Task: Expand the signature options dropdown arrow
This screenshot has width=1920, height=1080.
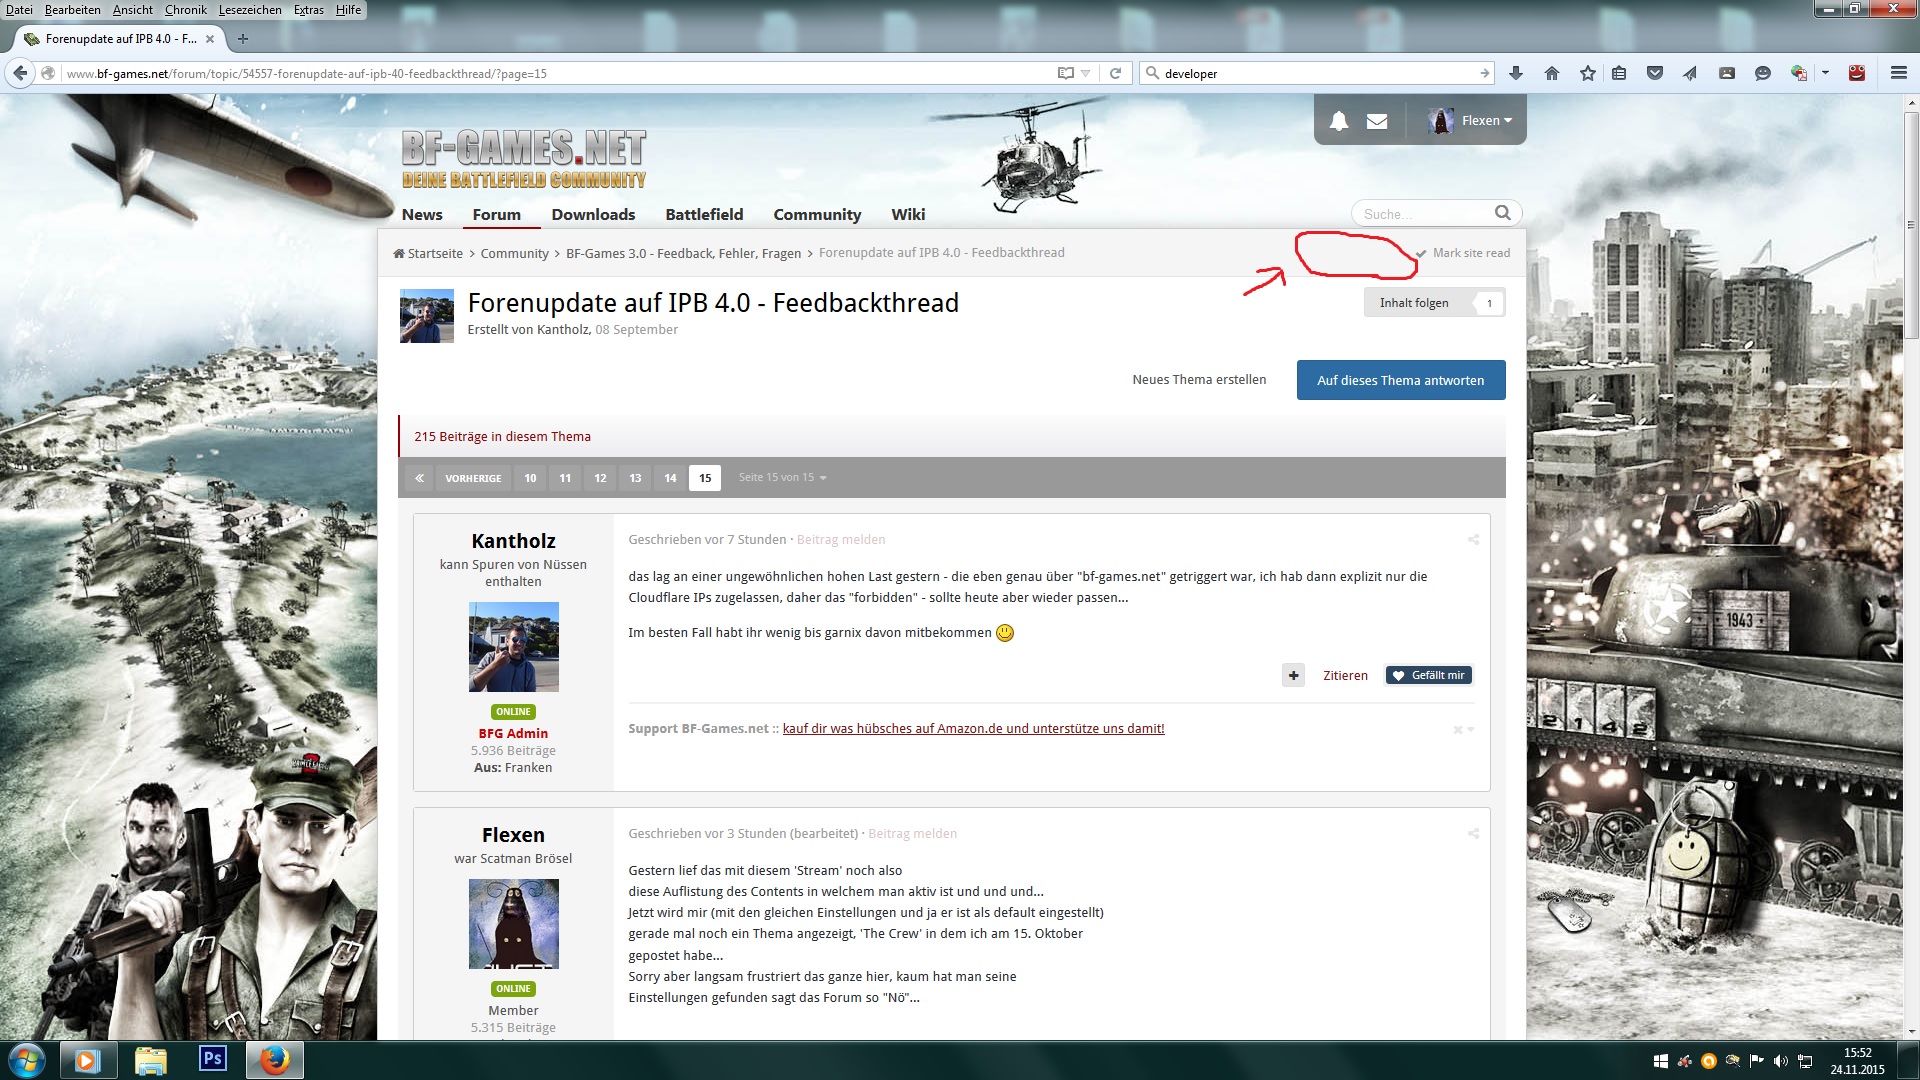Action: click(x=1471, y=730)
